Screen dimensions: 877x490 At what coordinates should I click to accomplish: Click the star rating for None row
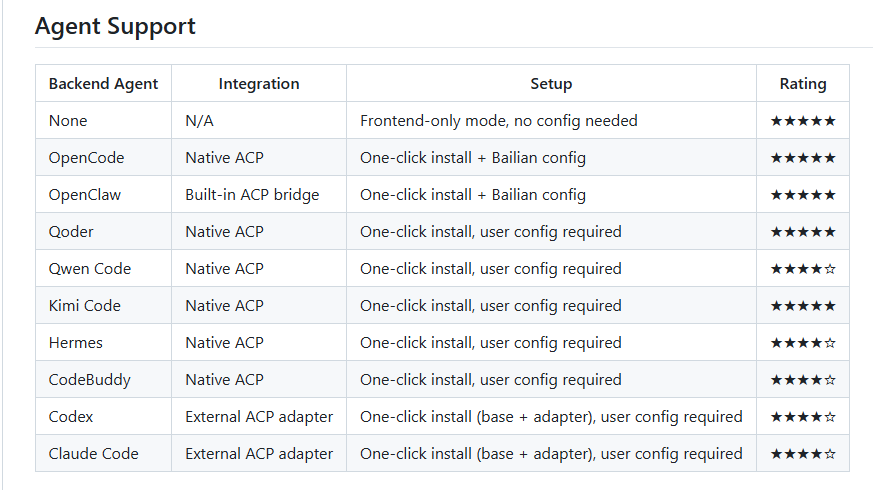pyautogui.click(x=803, y=121)
